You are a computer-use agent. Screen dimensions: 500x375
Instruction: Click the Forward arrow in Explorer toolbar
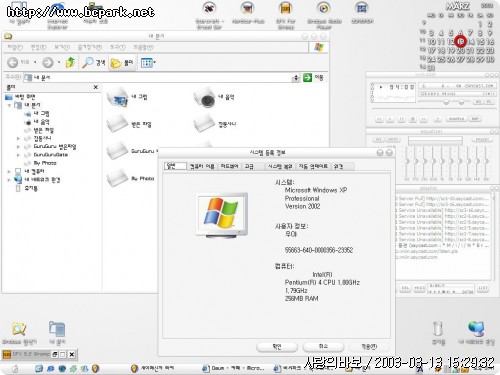pos(48,62)
